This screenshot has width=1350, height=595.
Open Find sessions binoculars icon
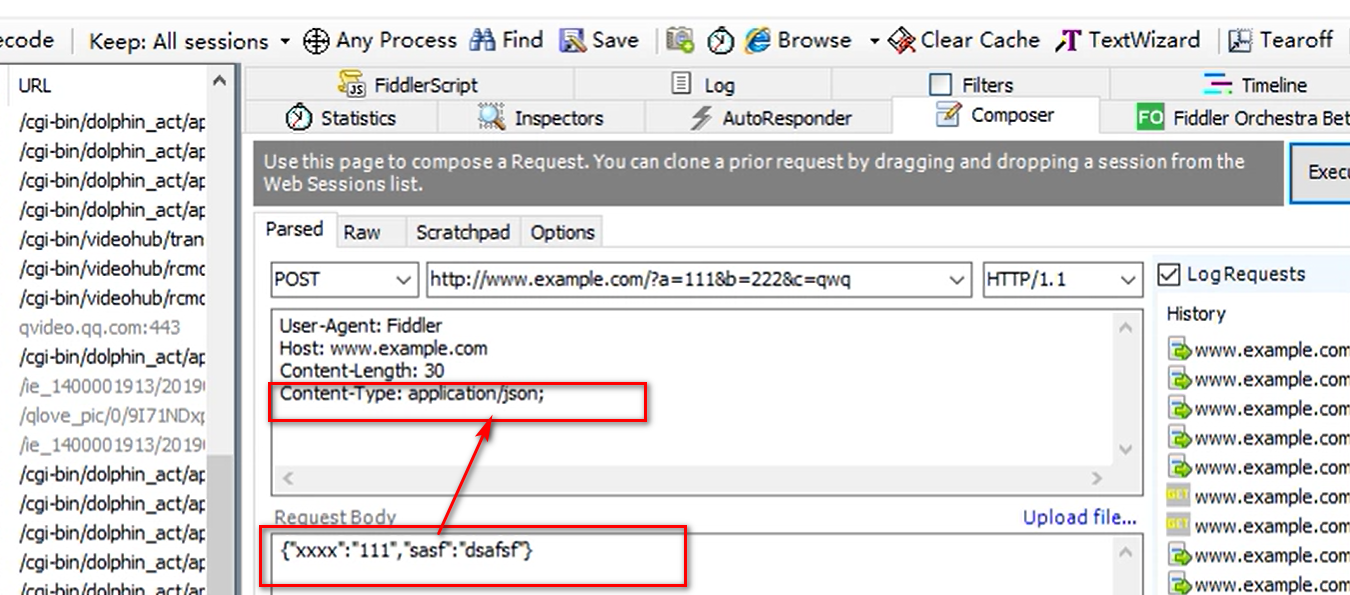click(483, 40)
